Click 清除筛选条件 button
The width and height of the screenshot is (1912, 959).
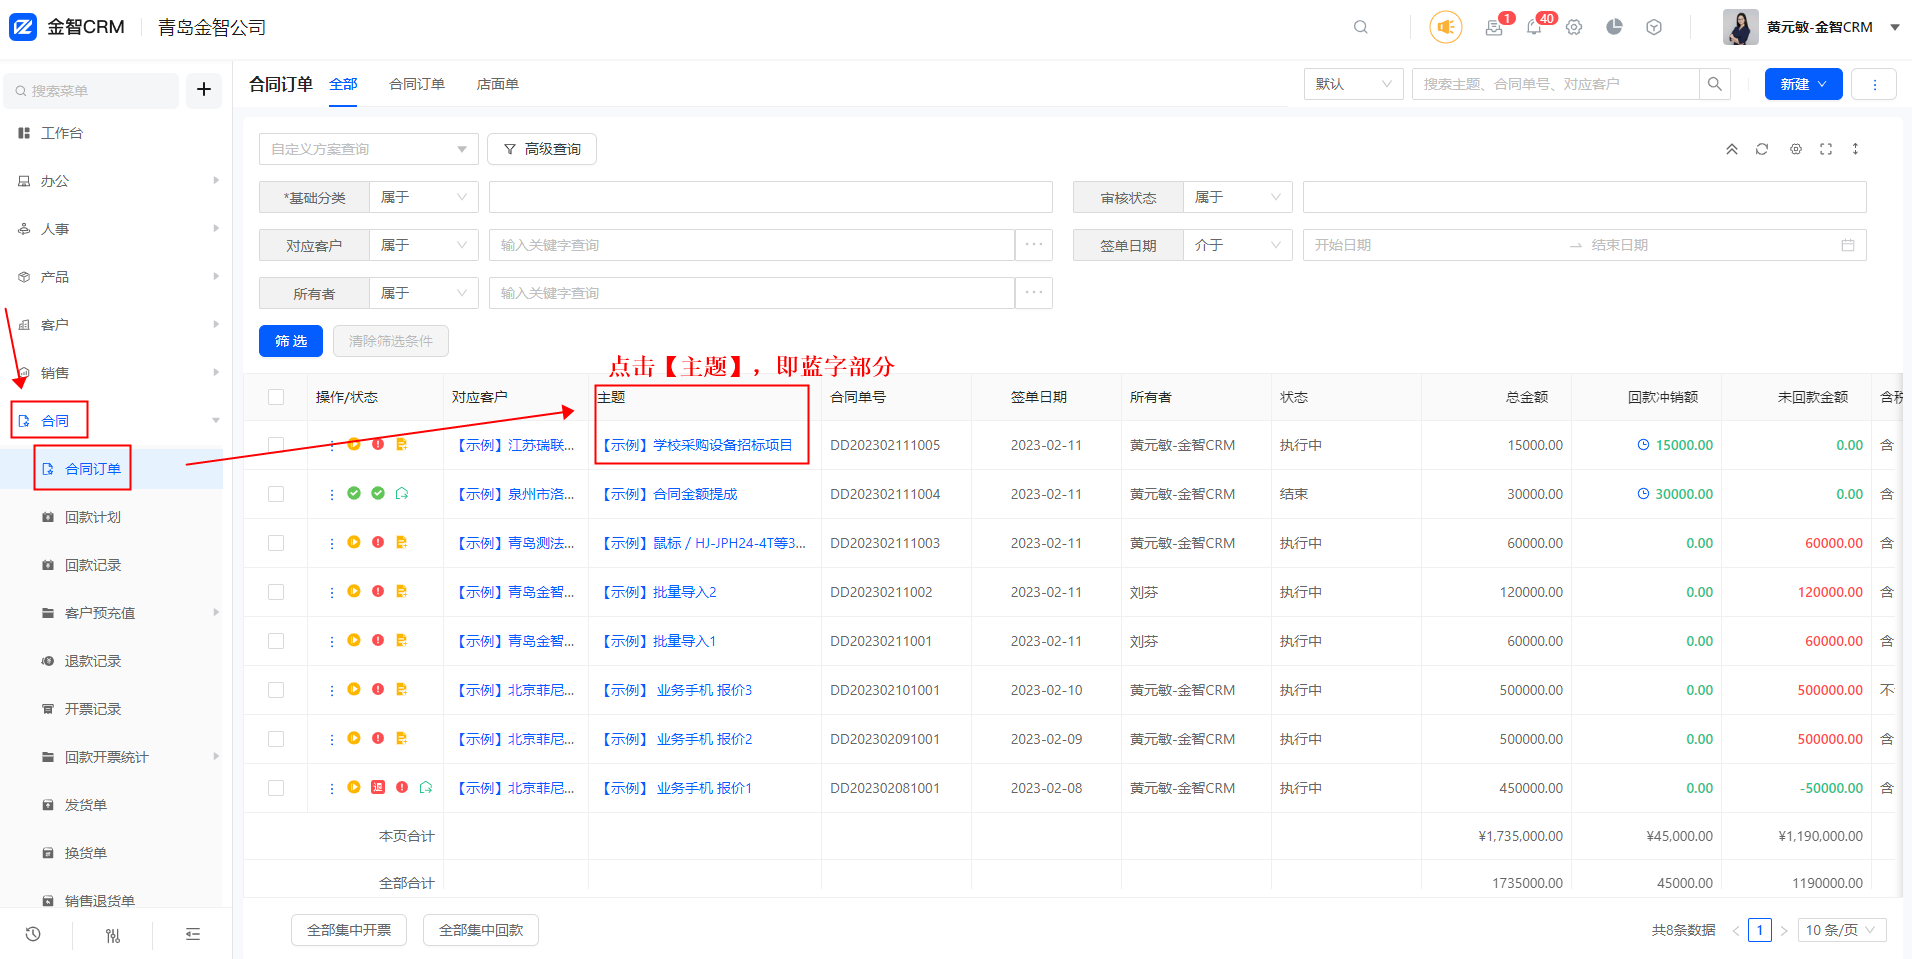pyautogui.click(x=391, y=341)
